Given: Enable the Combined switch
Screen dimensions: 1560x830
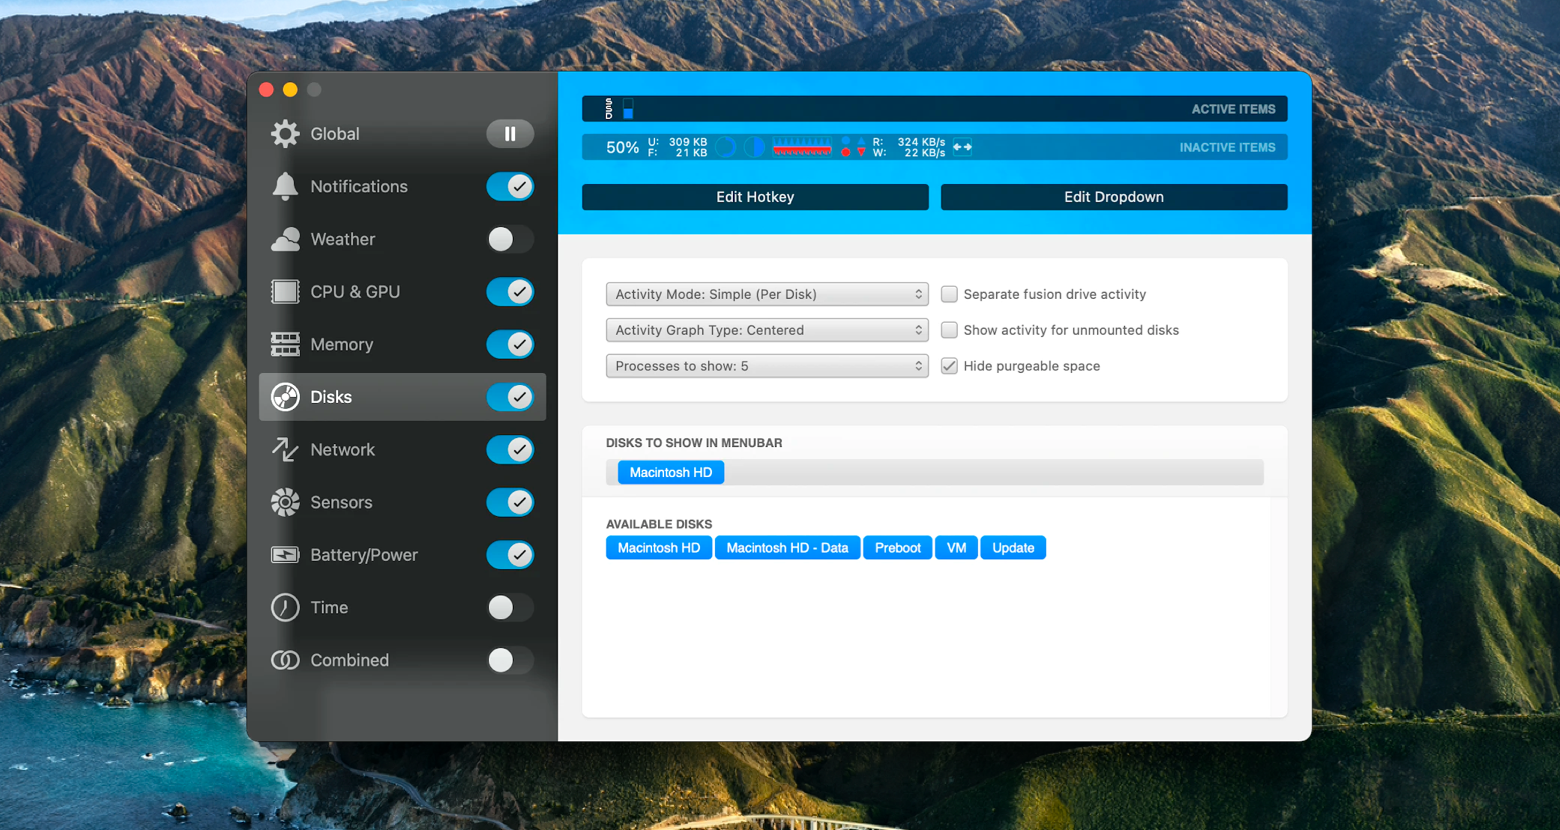Looking at the screenshot, I should pos(510,660).
